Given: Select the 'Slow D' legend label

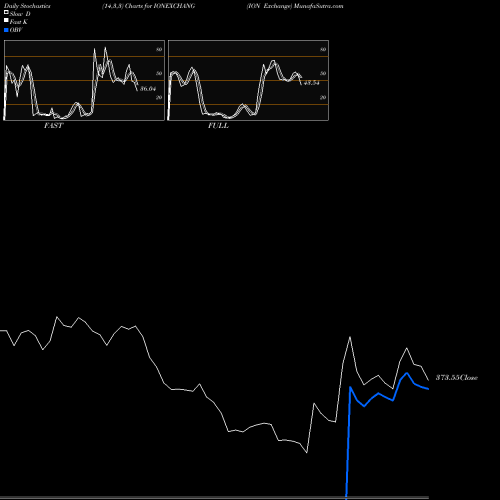Looking at the screenshot, I should [20, 14].
